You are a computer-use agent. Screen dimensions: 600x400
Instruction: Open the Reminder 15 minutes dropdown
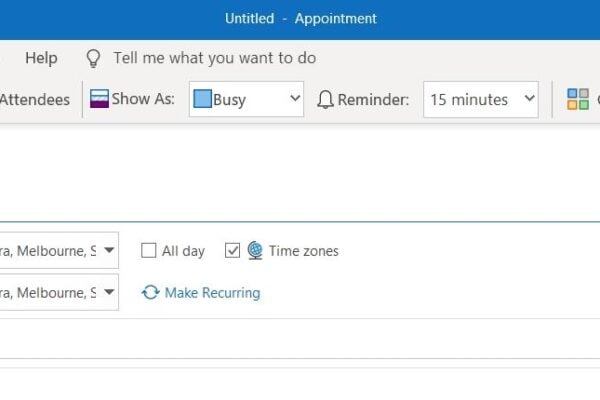click(529, 99)
